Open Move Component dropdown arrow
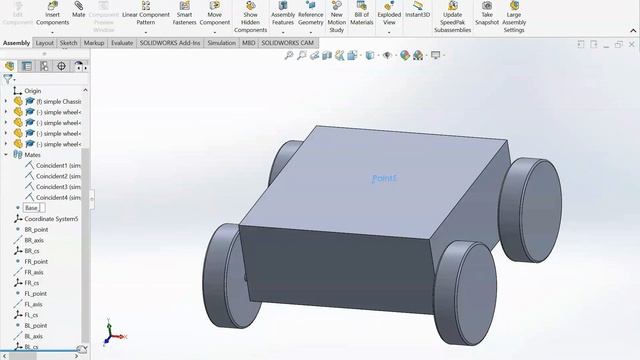 click(x=215, y=32)
